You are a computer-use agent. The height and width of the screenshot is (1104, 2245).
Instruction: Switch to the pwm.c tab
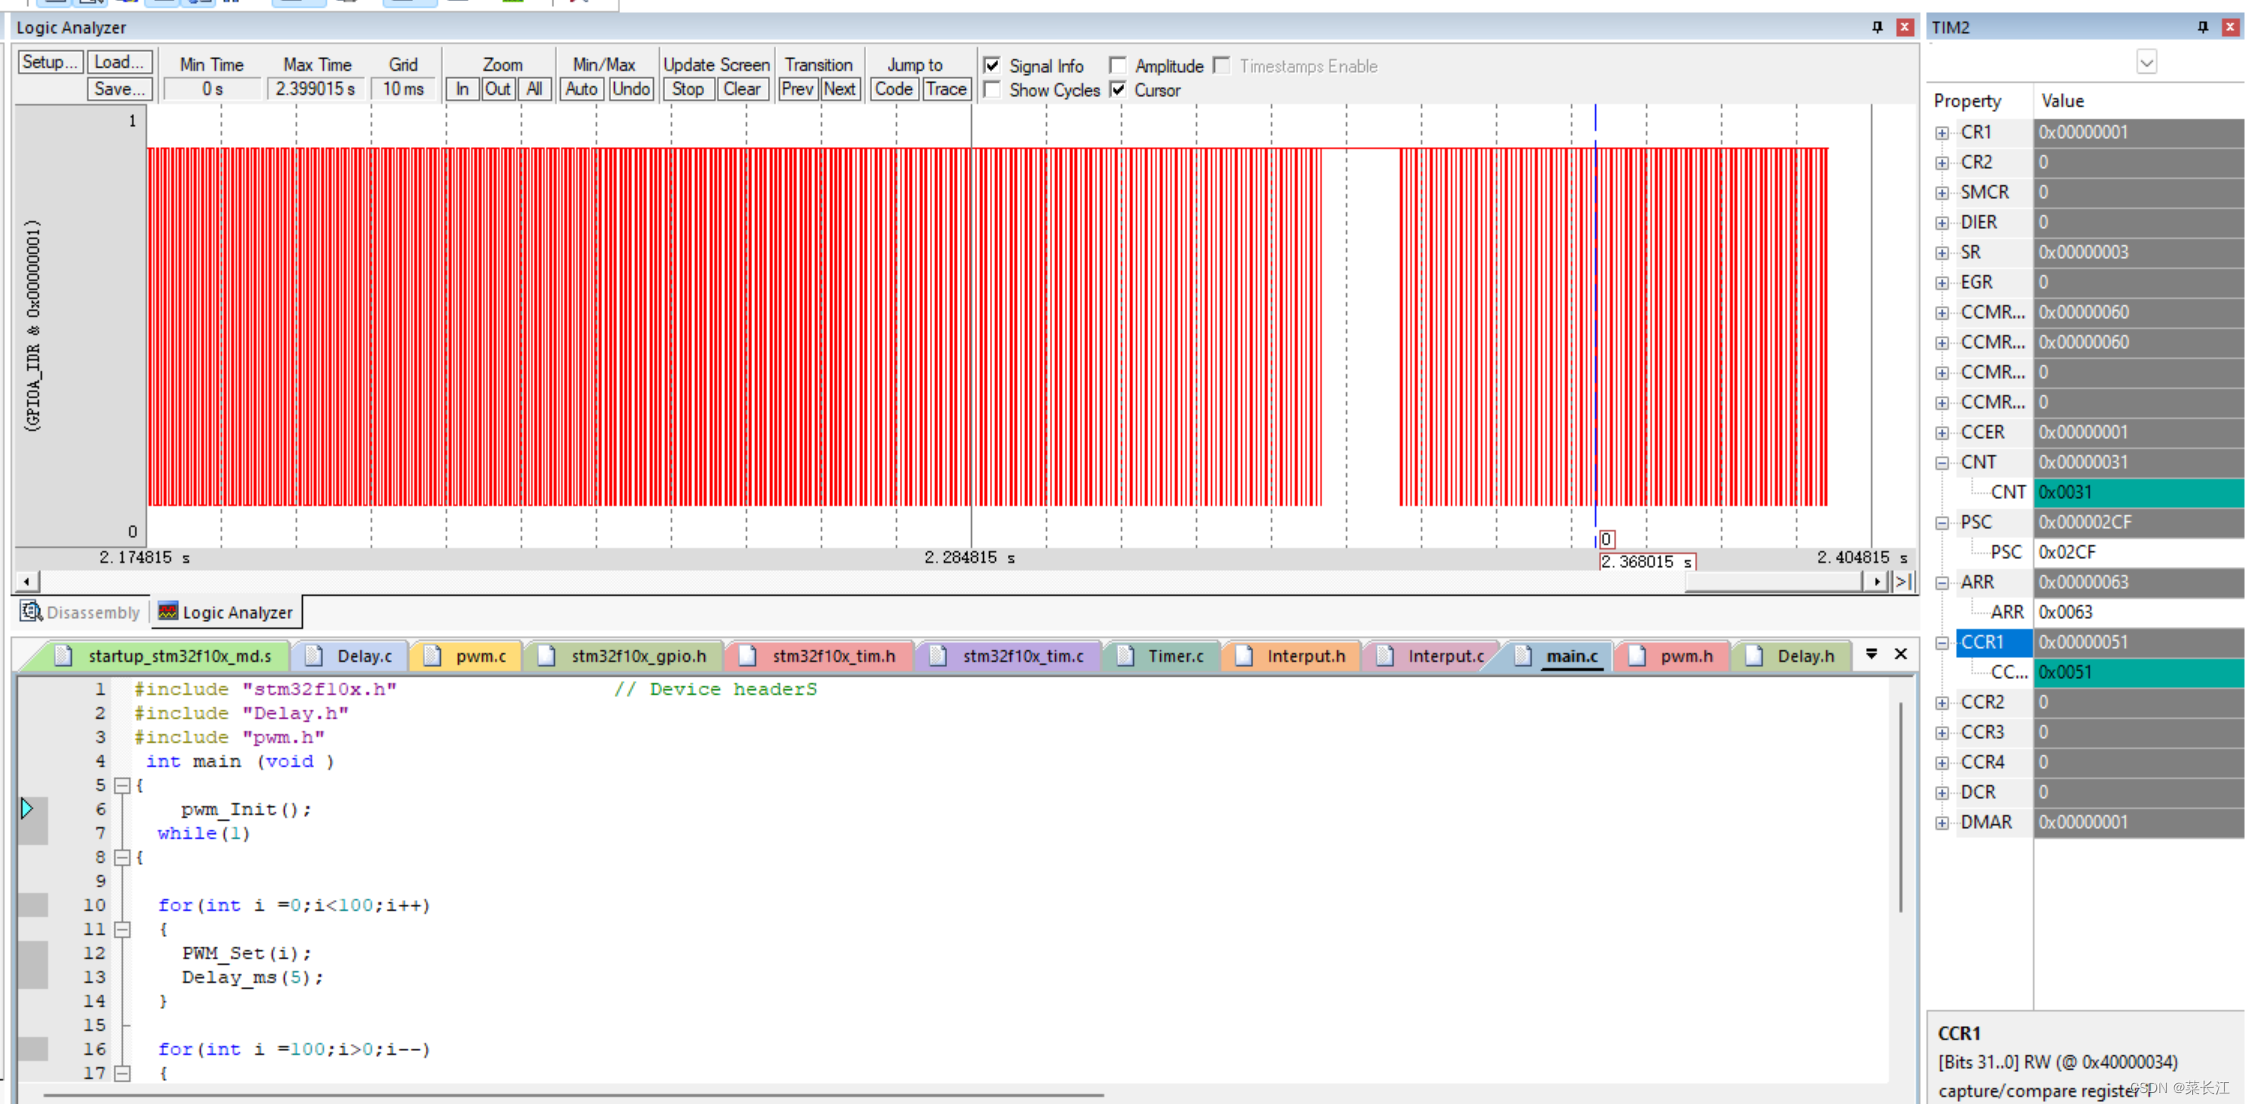[479, 656]
